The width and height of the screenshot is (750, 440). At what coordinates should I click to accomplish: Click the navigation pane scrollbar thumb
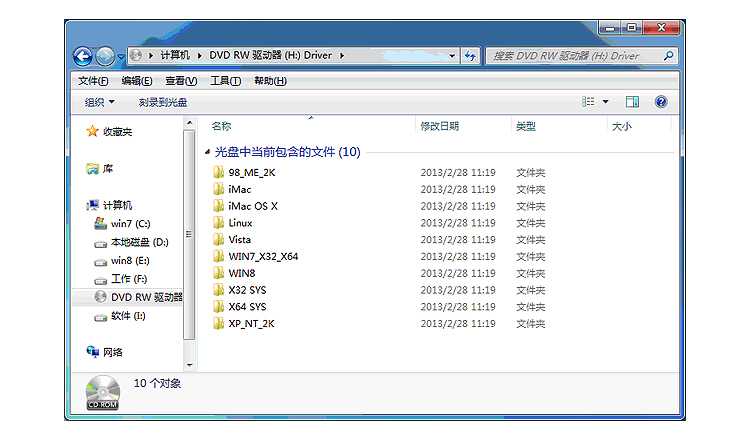(x=189, y=234)
